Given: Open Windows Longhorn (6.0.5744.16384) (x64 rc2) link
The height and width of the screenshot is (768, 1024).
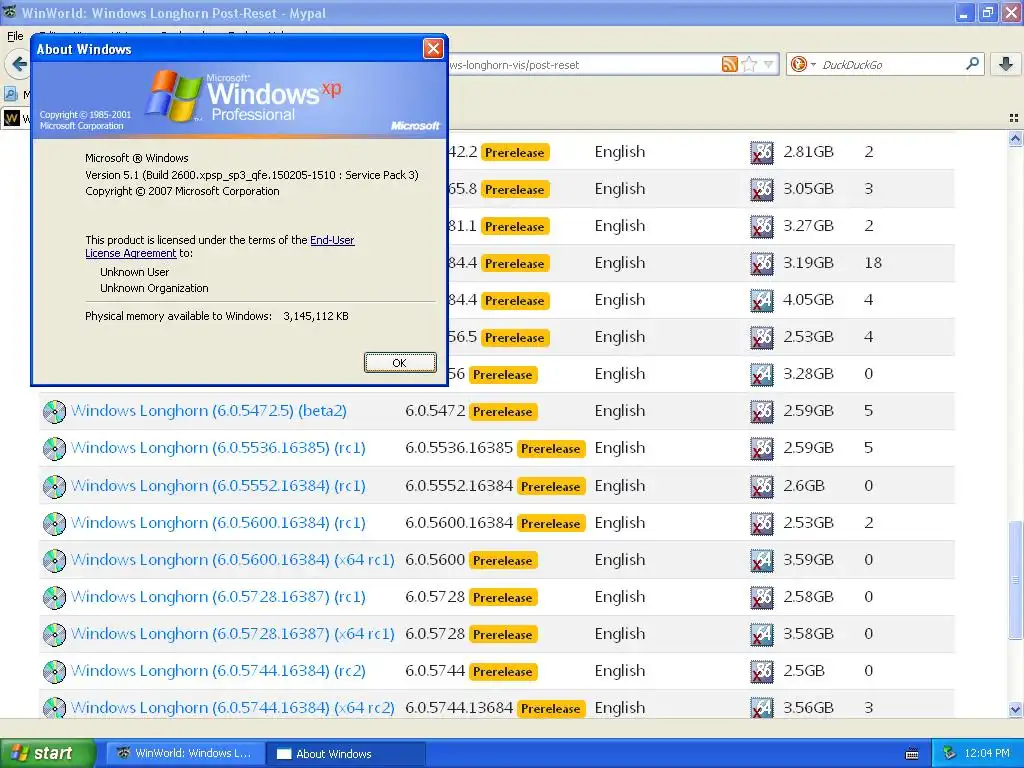Looking at the screenshot, I should click(x=232, y=708).
